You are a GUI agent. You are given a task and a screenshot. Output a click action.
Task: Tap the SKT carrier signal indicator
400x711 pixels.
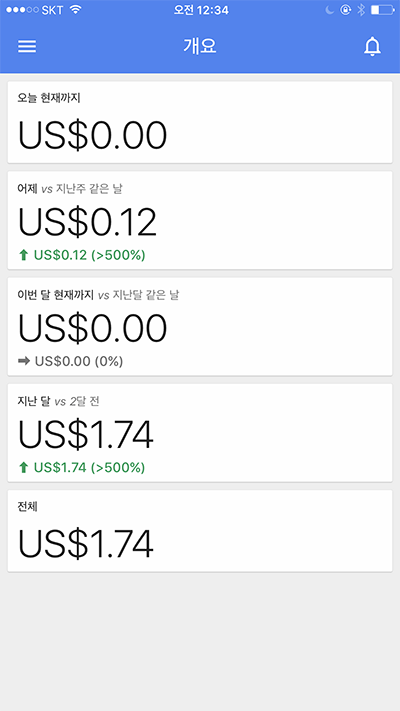tap(34, 10)
